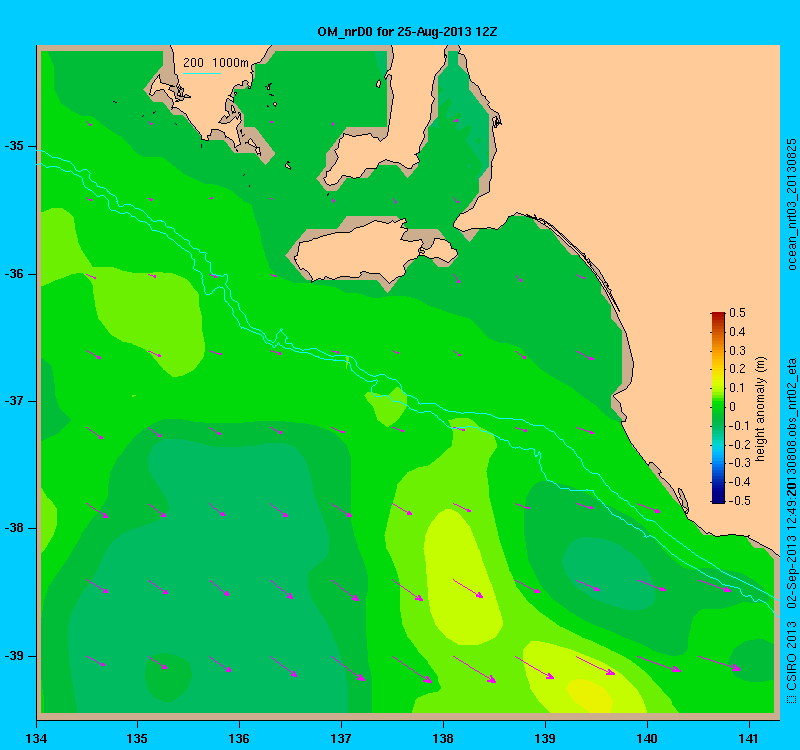Image resolution: width=800 pixels, height=750 pixels.
Task: Click the 0.3 colorbar tick label
Action: coord(737,351)
